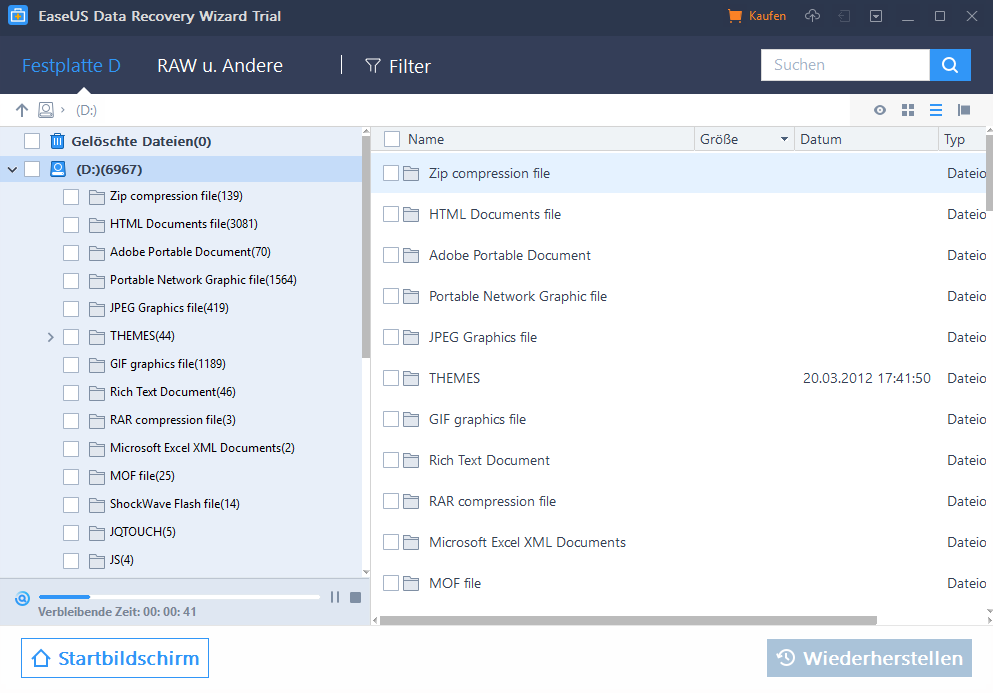Viewport: 993px width, 693px height.
Task: Click the THEMES date 20.03.2012 17:41:50
Action: [866, 378]
